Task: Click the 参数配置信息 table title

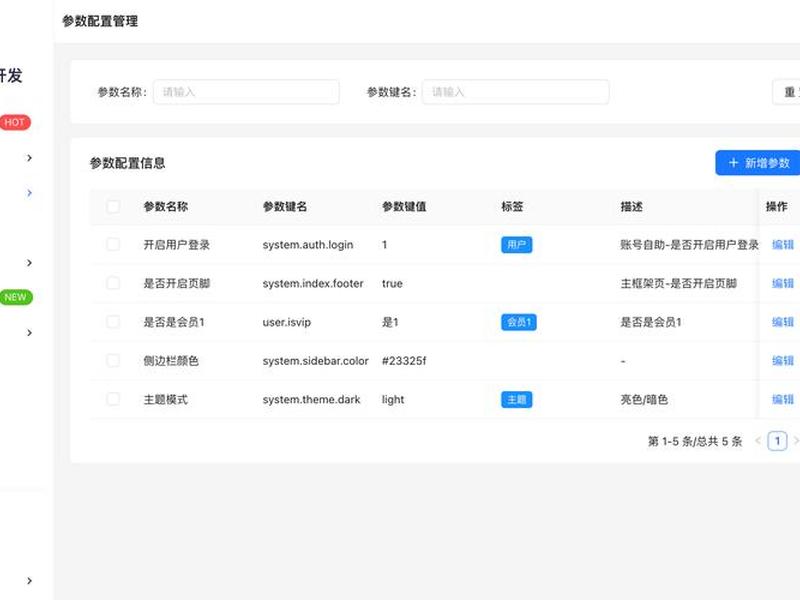Action: pyautogui.click(x=128, y=163)
